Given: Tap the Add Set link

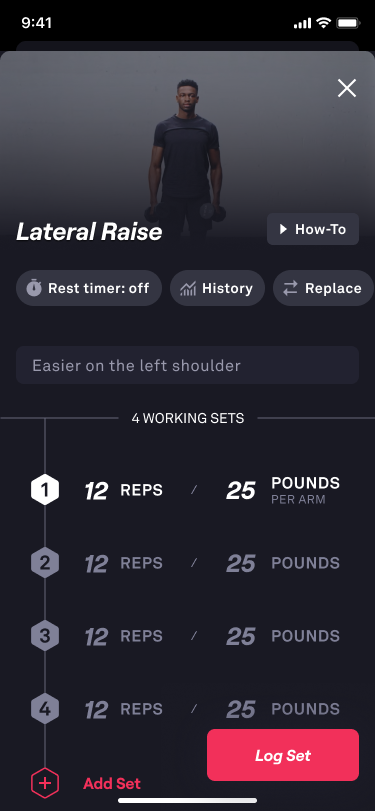Looking at the screenshot, I should click(112, 784).
